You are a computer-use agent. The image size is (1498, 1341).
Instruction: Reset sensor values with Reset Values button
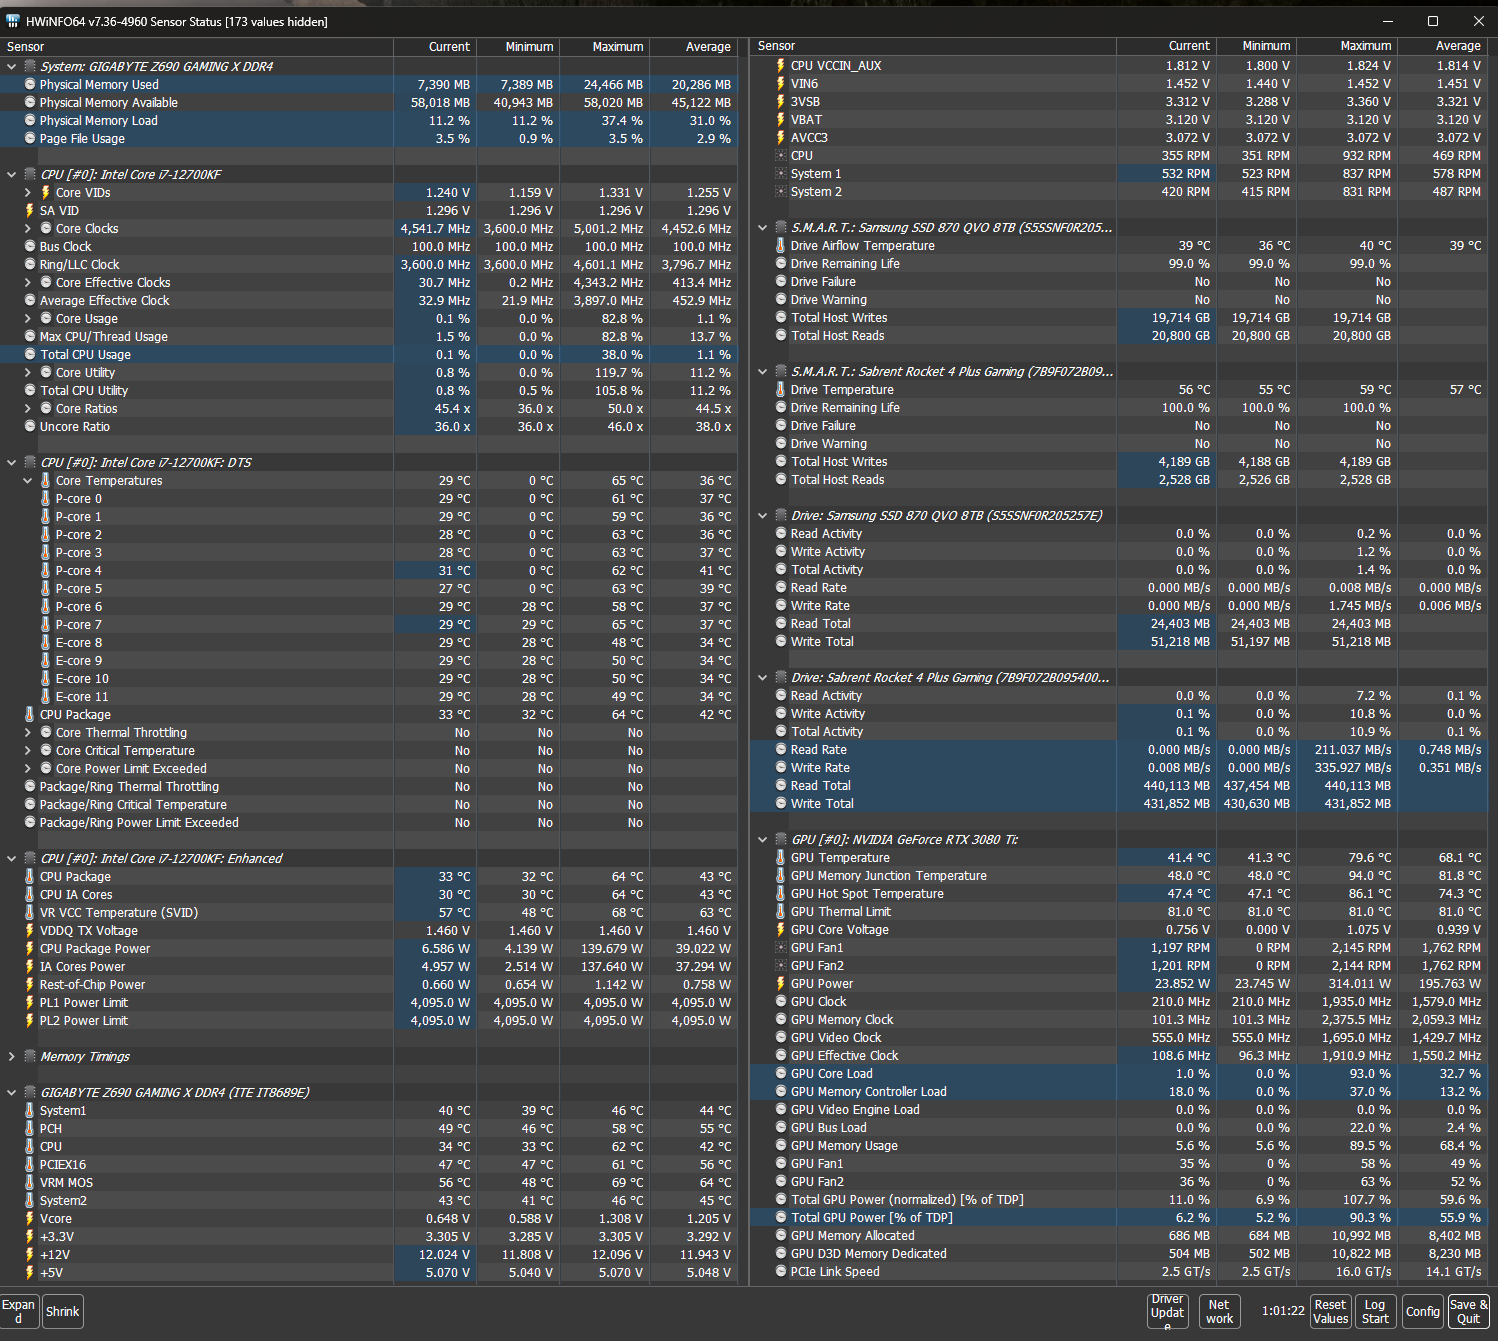(x=1331, y=1312)
